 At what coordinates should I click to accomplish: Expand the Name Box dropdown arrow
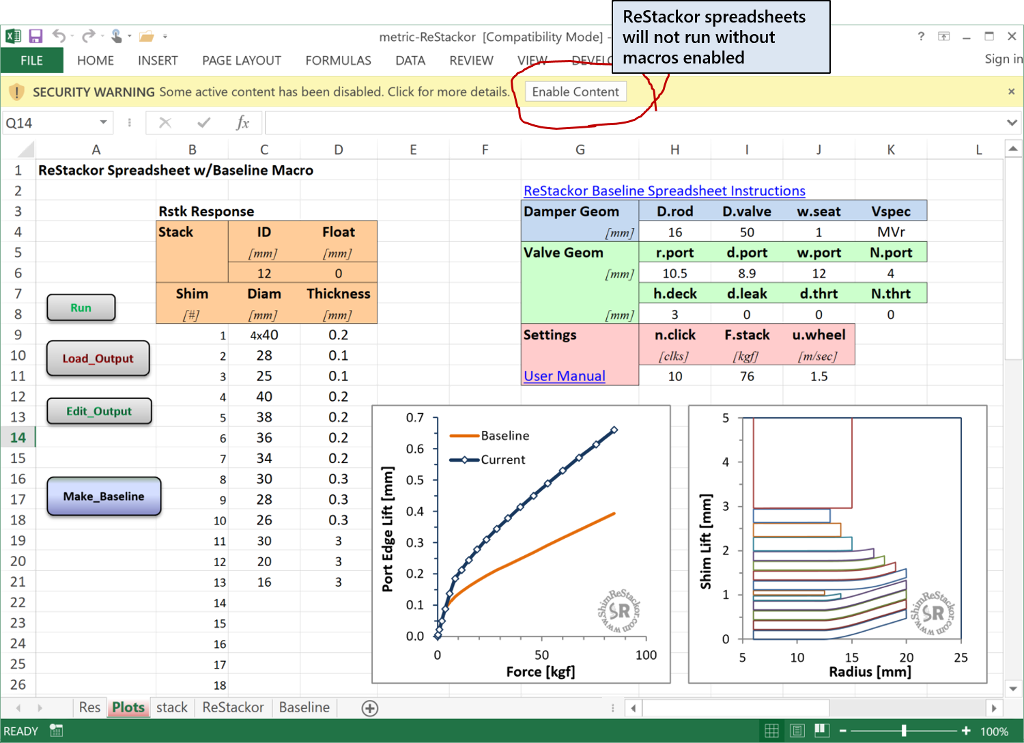103,122
